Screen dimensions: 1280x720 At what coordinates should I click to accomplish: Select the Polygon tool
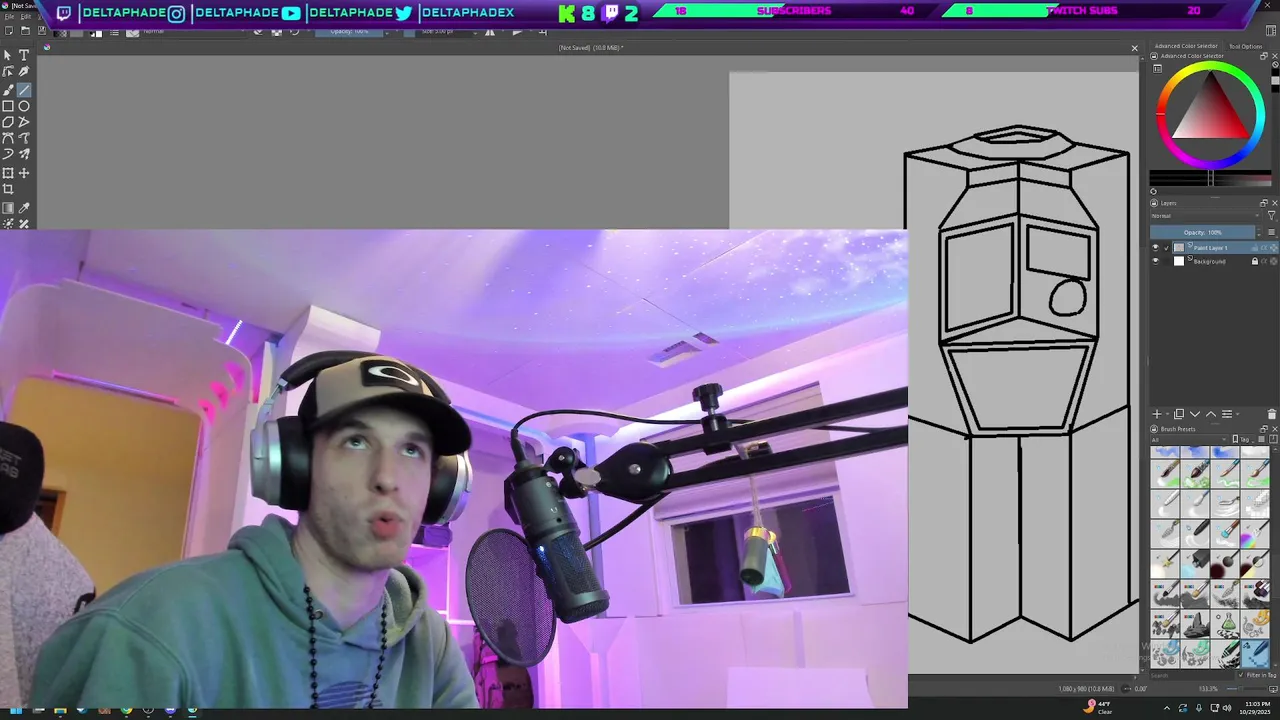[8, 122]
